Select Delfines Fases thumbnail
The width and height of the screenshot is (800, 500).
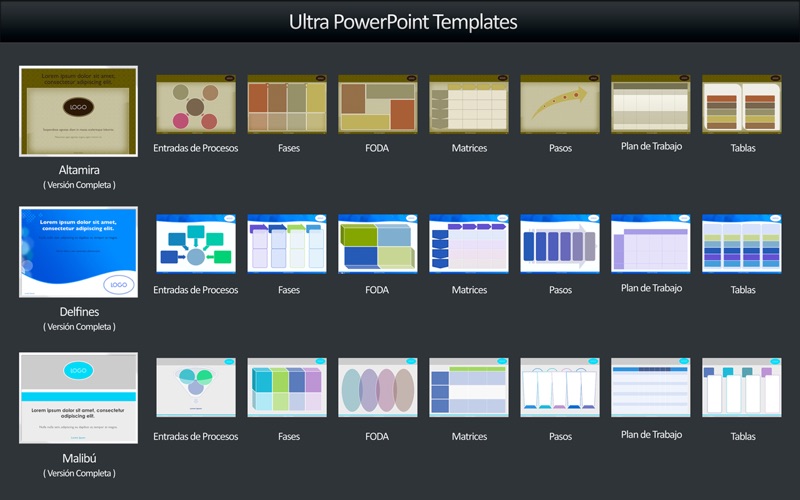click(x=287, y=244)
